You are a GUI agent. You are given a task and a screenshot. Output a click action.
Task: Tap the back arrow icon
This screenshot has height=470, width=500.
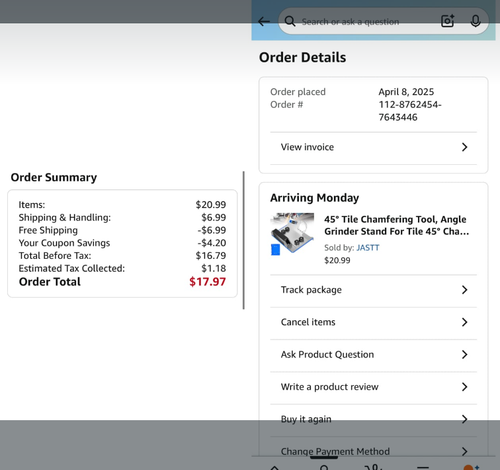click(x=264, y=22)
